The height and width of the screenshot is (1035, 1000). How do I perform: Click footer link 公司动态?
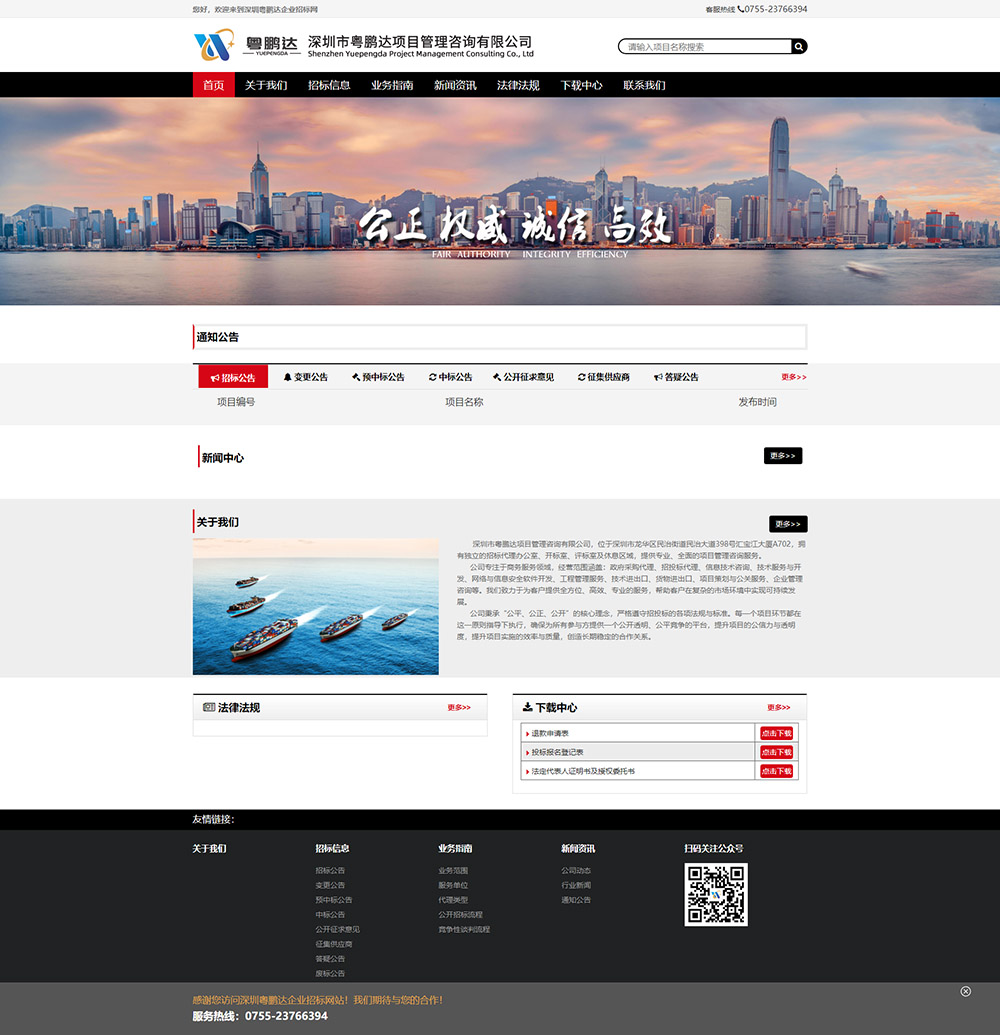(x=576, y=871)
